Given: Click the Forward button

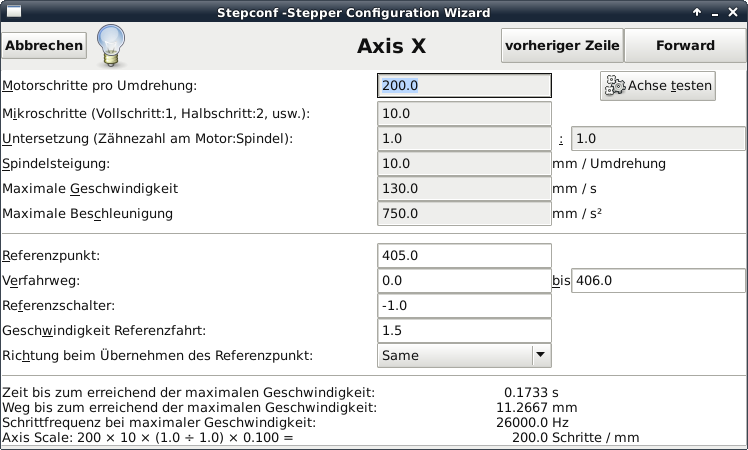Looking at the screenshot, I should tap(685, 45).
